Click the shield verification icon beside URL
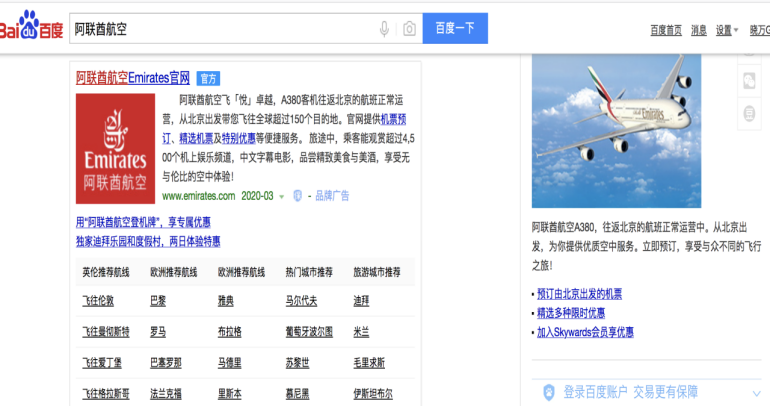The width and height of the screenshot is (772, 406). click(297, 196)
